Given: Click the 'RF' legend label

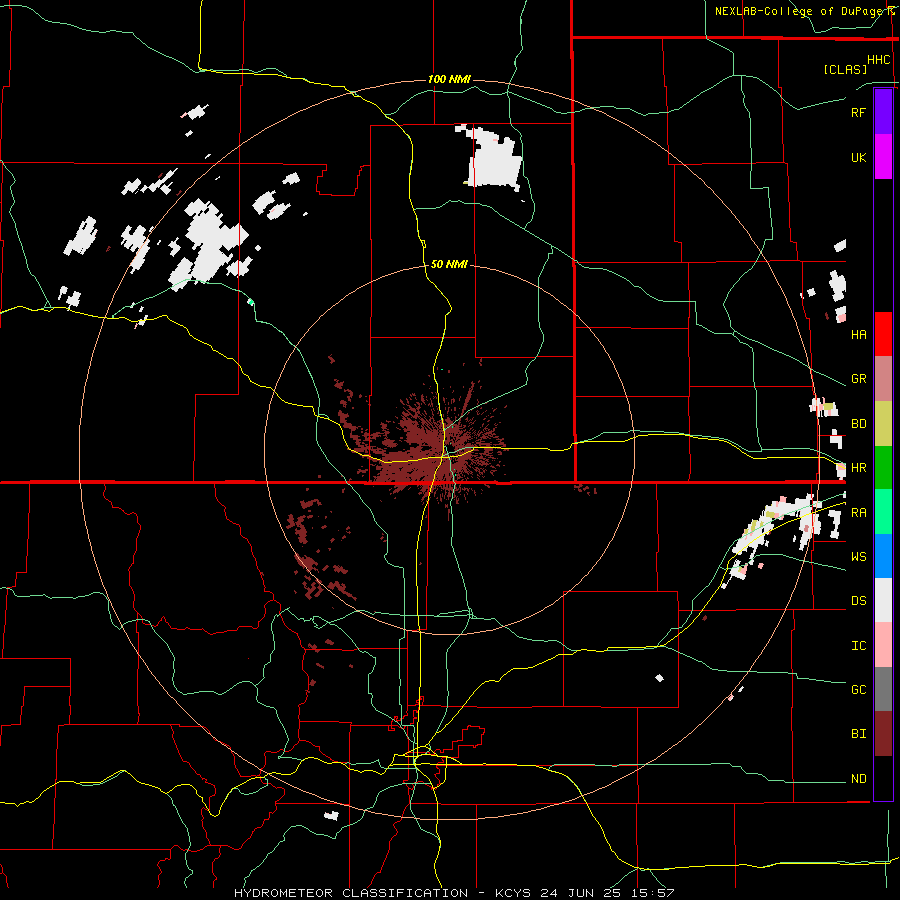Looking at the screenshot, I should point(858,112).
